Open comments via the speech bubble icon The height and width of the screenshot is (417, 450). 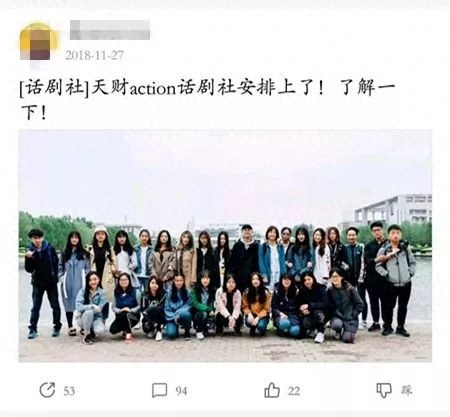pyautogui.click(x=159, y=390)
